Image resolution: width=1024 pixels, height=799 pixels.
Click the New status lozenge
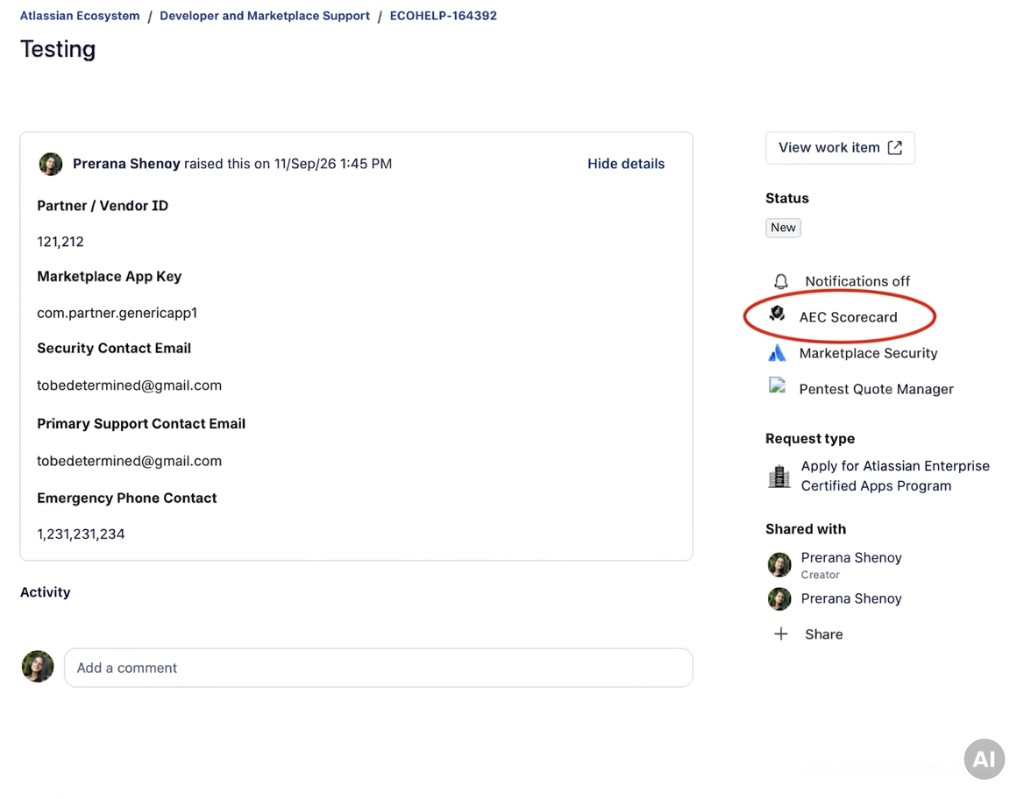[x=783, y=227]
